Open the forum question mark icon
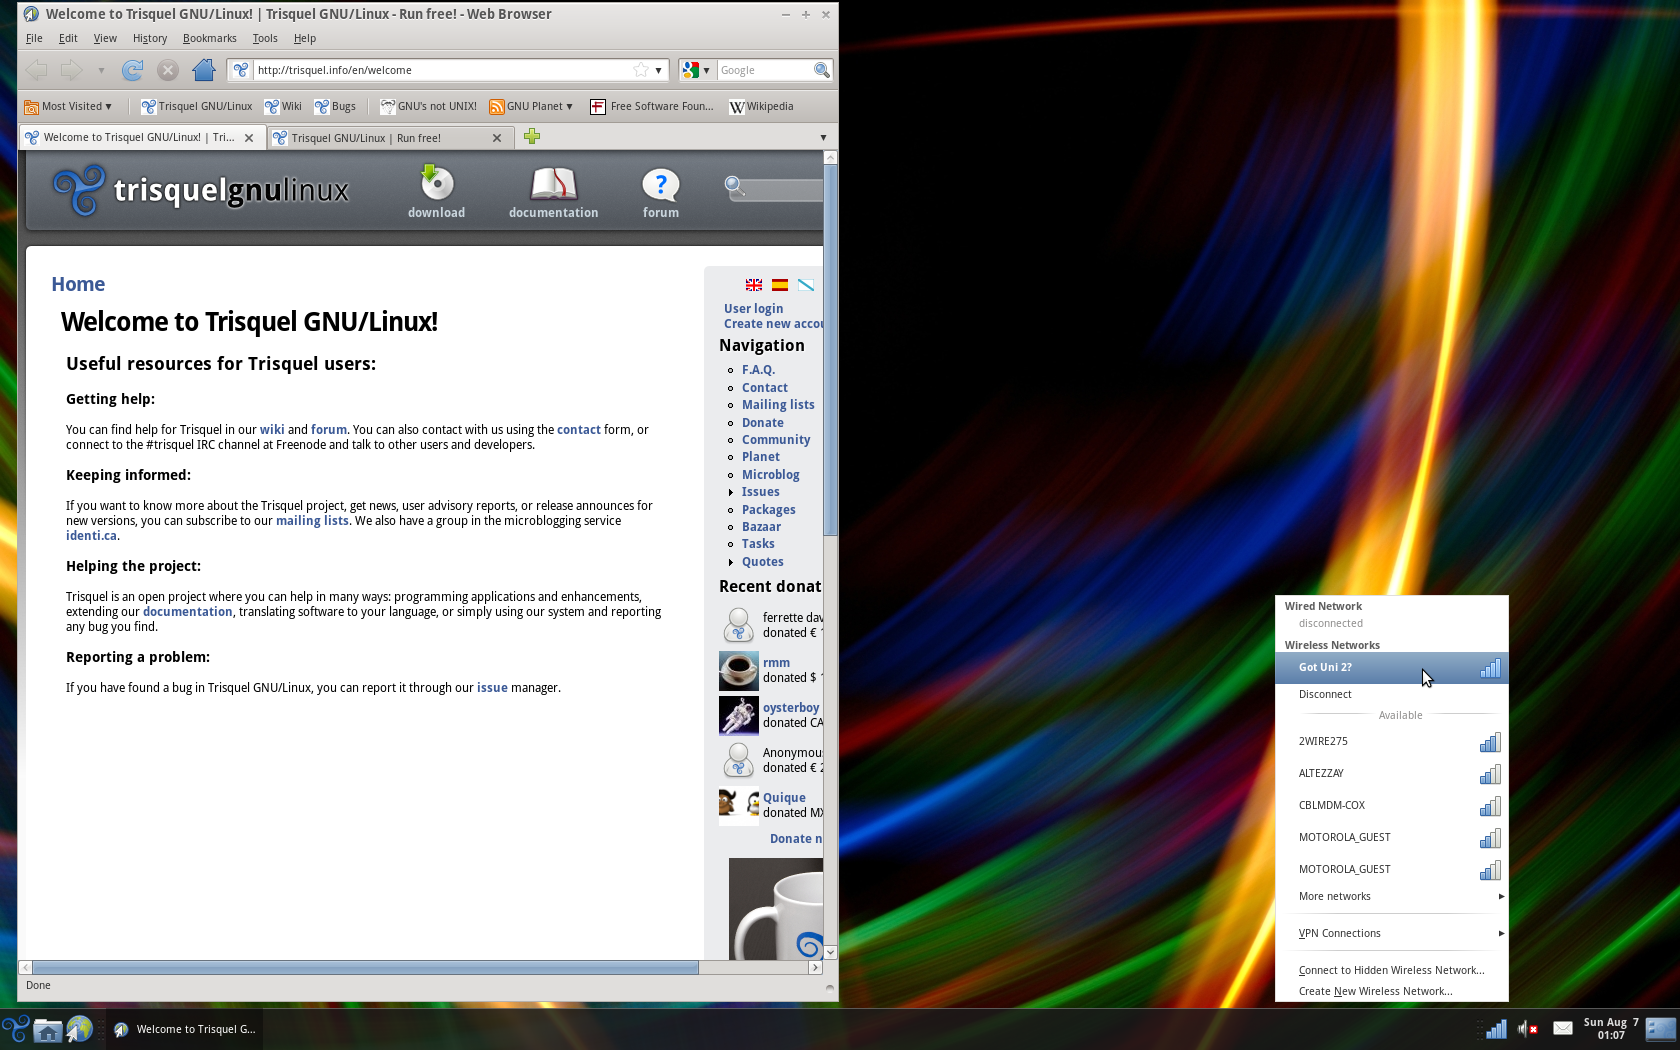The width and height of the screenshot is (1680, 1050). [x=660, y=184]
